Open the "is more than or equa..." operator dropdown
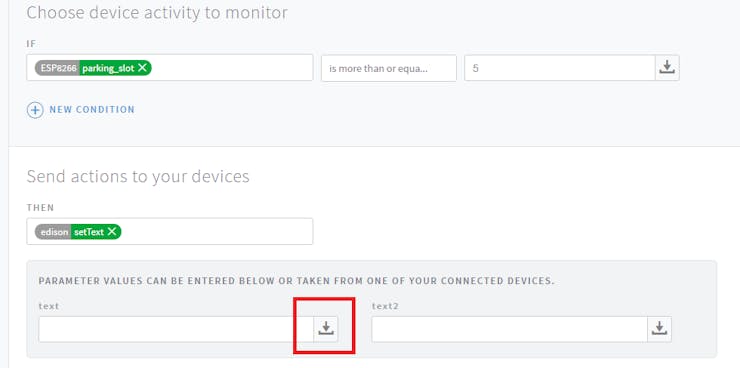The image size is (740, 368). (x=389, y=68)
